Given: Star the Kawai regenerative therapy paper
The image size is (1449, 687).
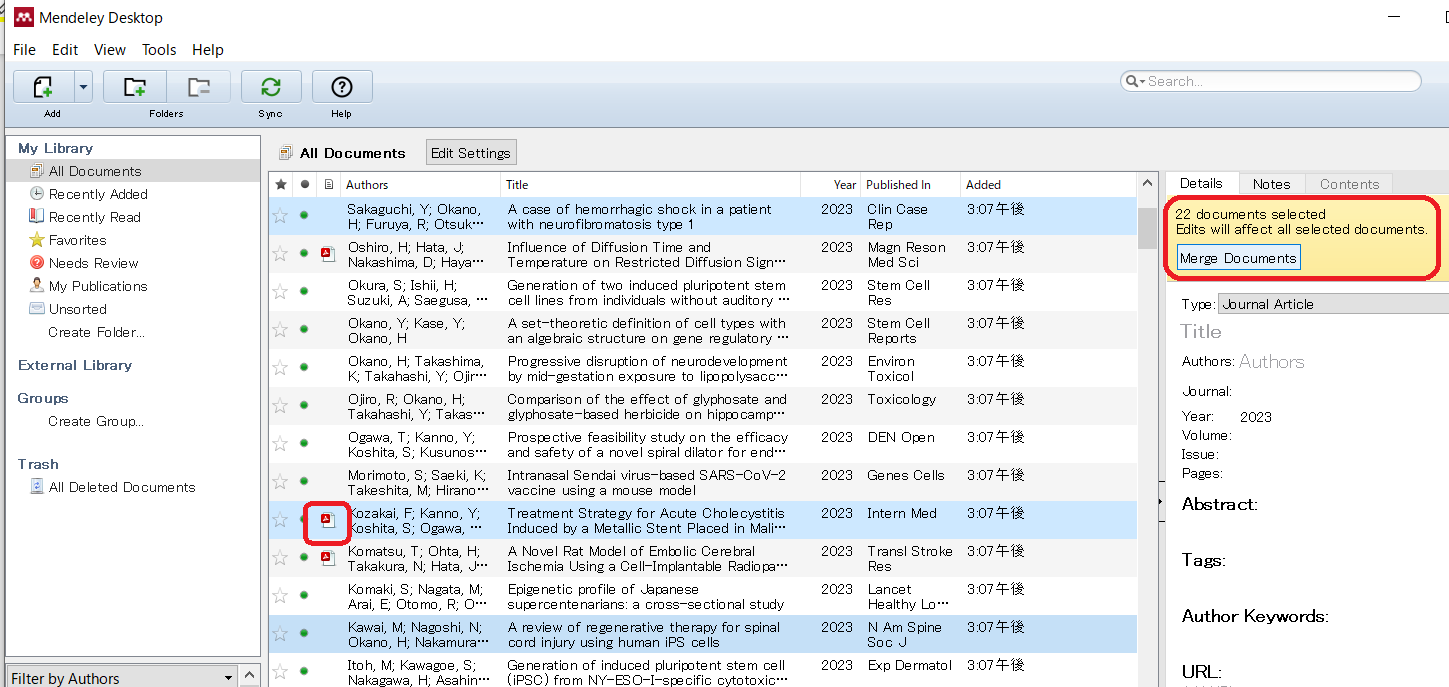Looking at the screenshot, I should click(x=280, y=634).
